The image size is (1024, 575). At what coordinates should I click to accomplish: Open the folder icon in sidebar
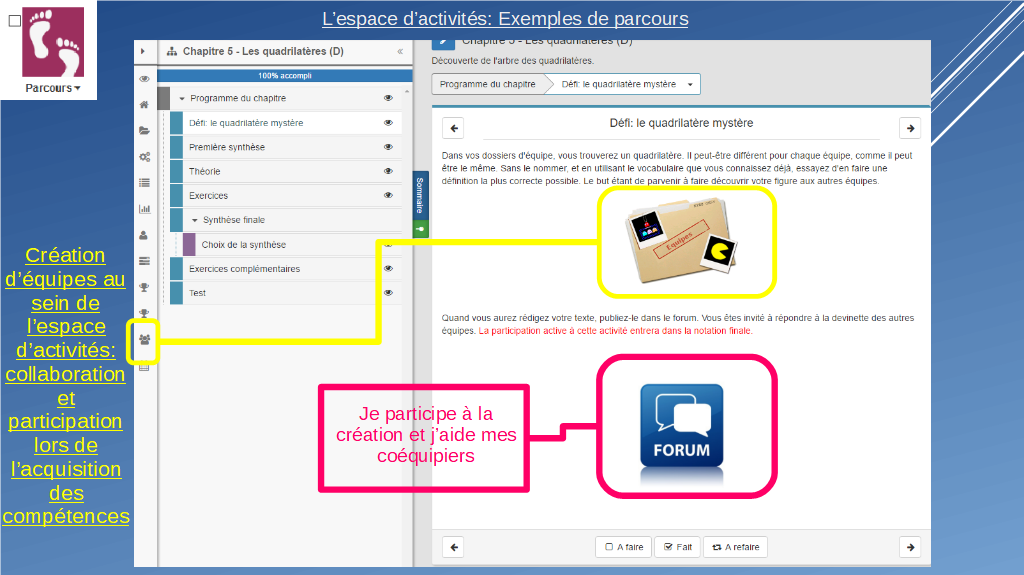click(144, 131)
